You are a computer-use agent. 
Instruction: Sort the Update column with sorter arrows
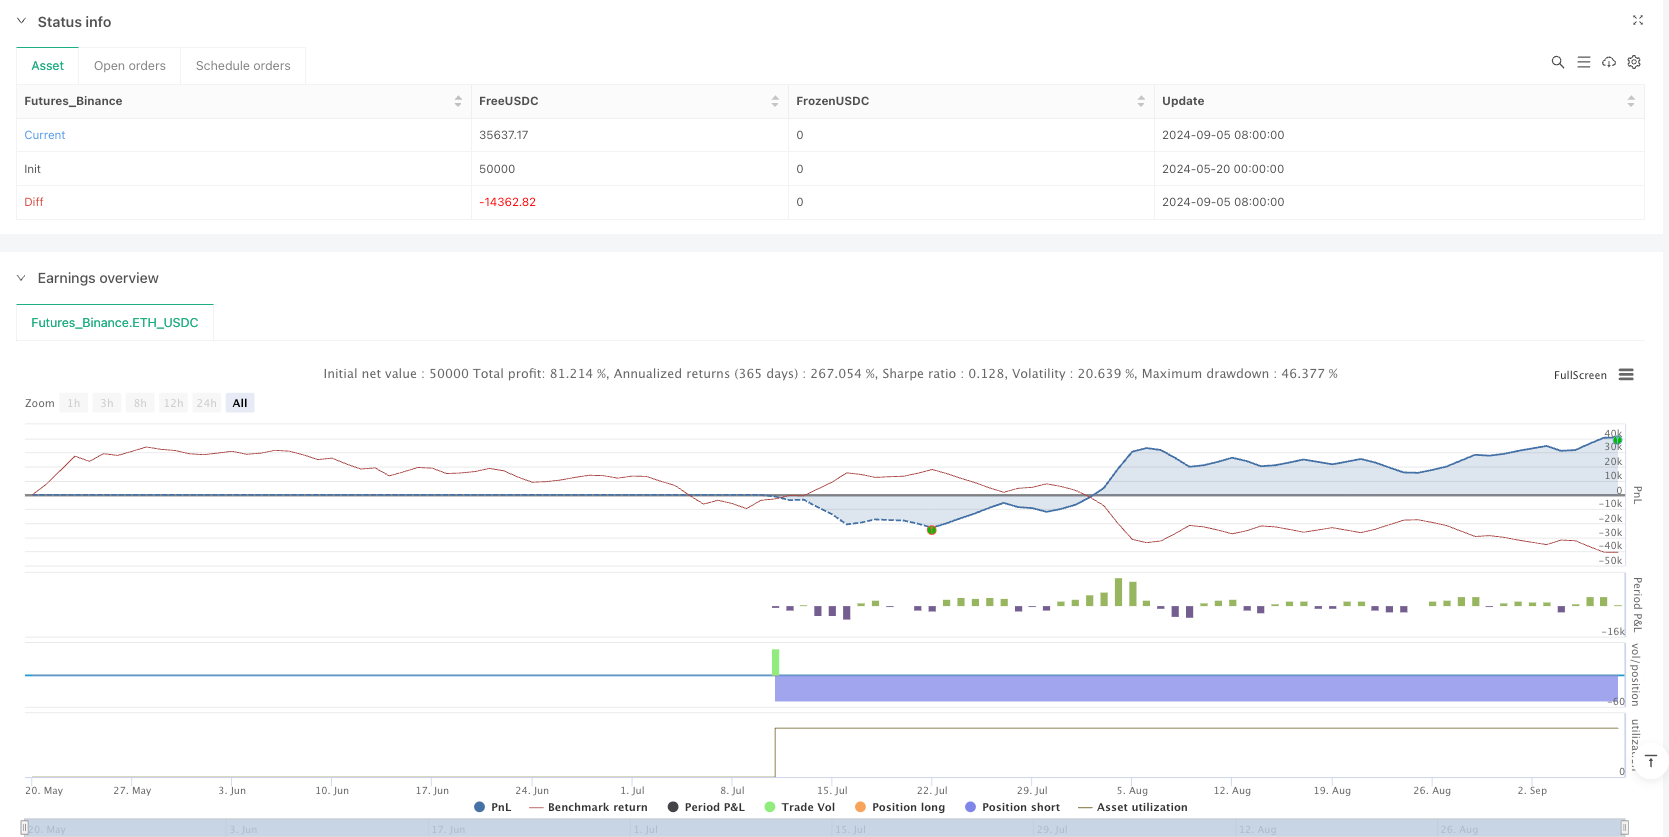[x=1630, y=101]
